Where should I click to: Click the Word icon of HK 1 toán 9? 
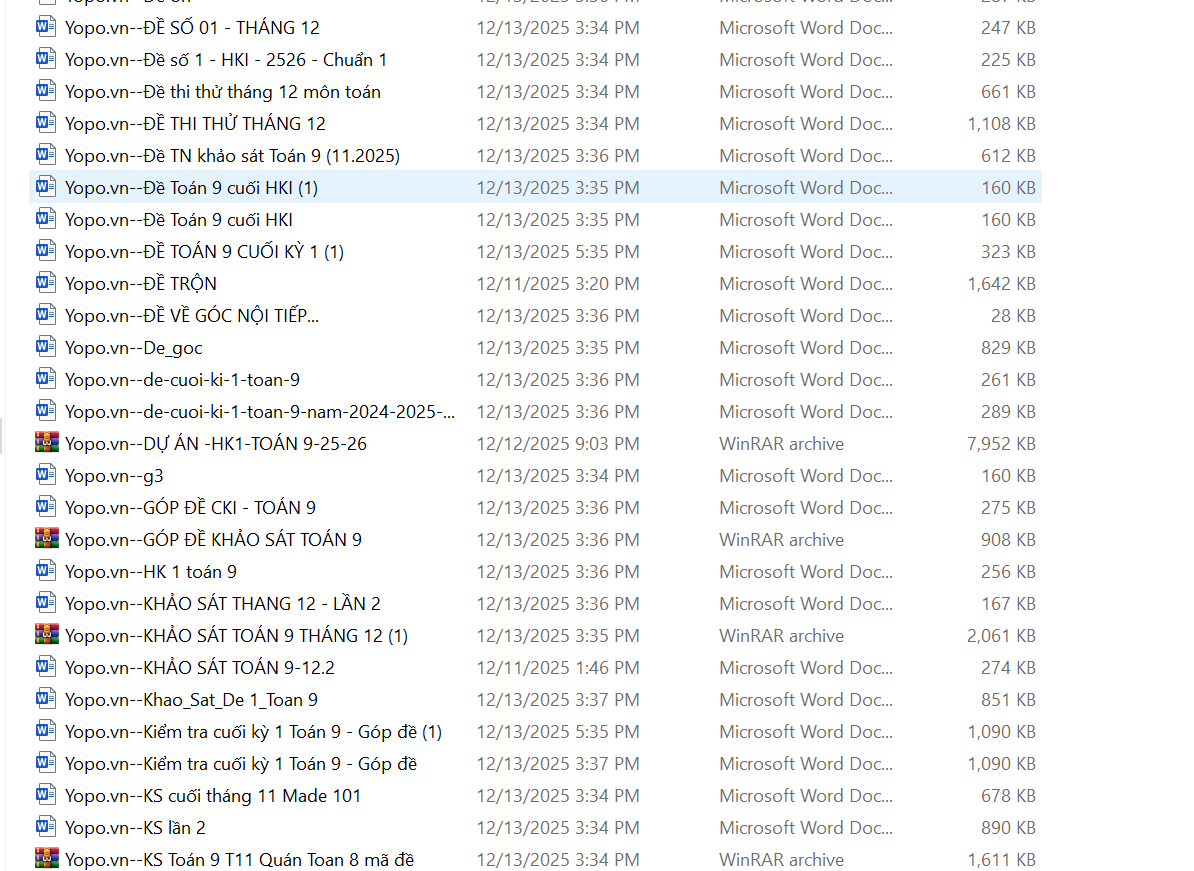point(46,571)
